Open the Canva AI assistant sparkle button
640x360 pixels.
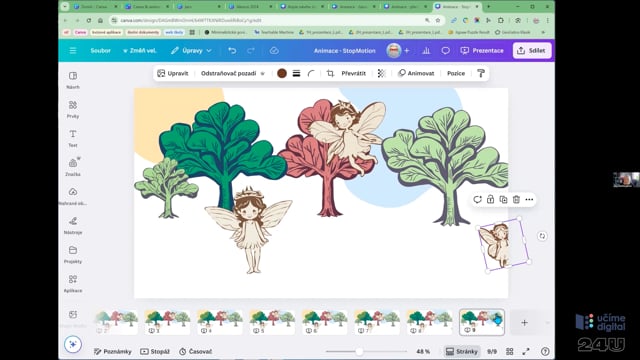point(73,344)
